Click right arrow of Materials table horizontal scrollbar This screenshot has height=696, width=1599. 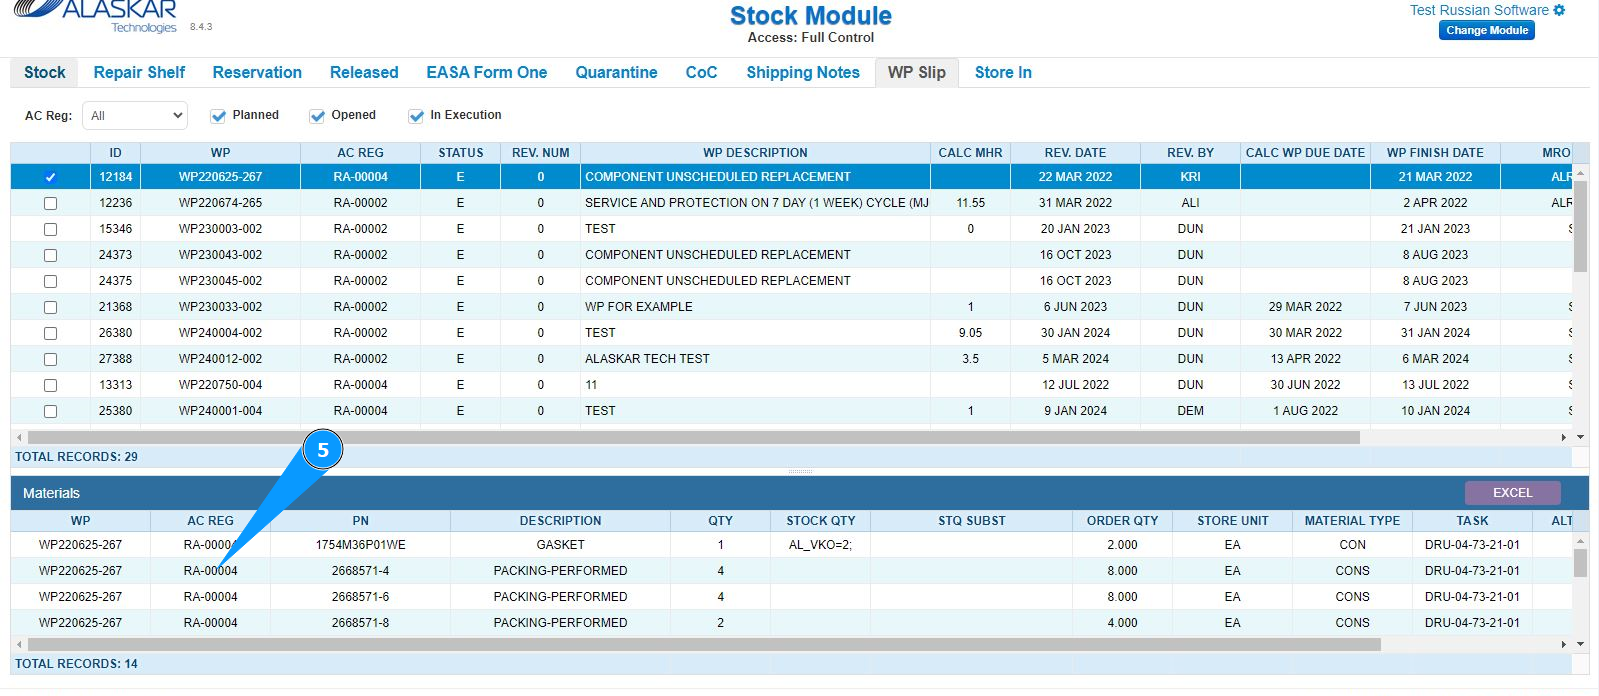pos(1564,645)
